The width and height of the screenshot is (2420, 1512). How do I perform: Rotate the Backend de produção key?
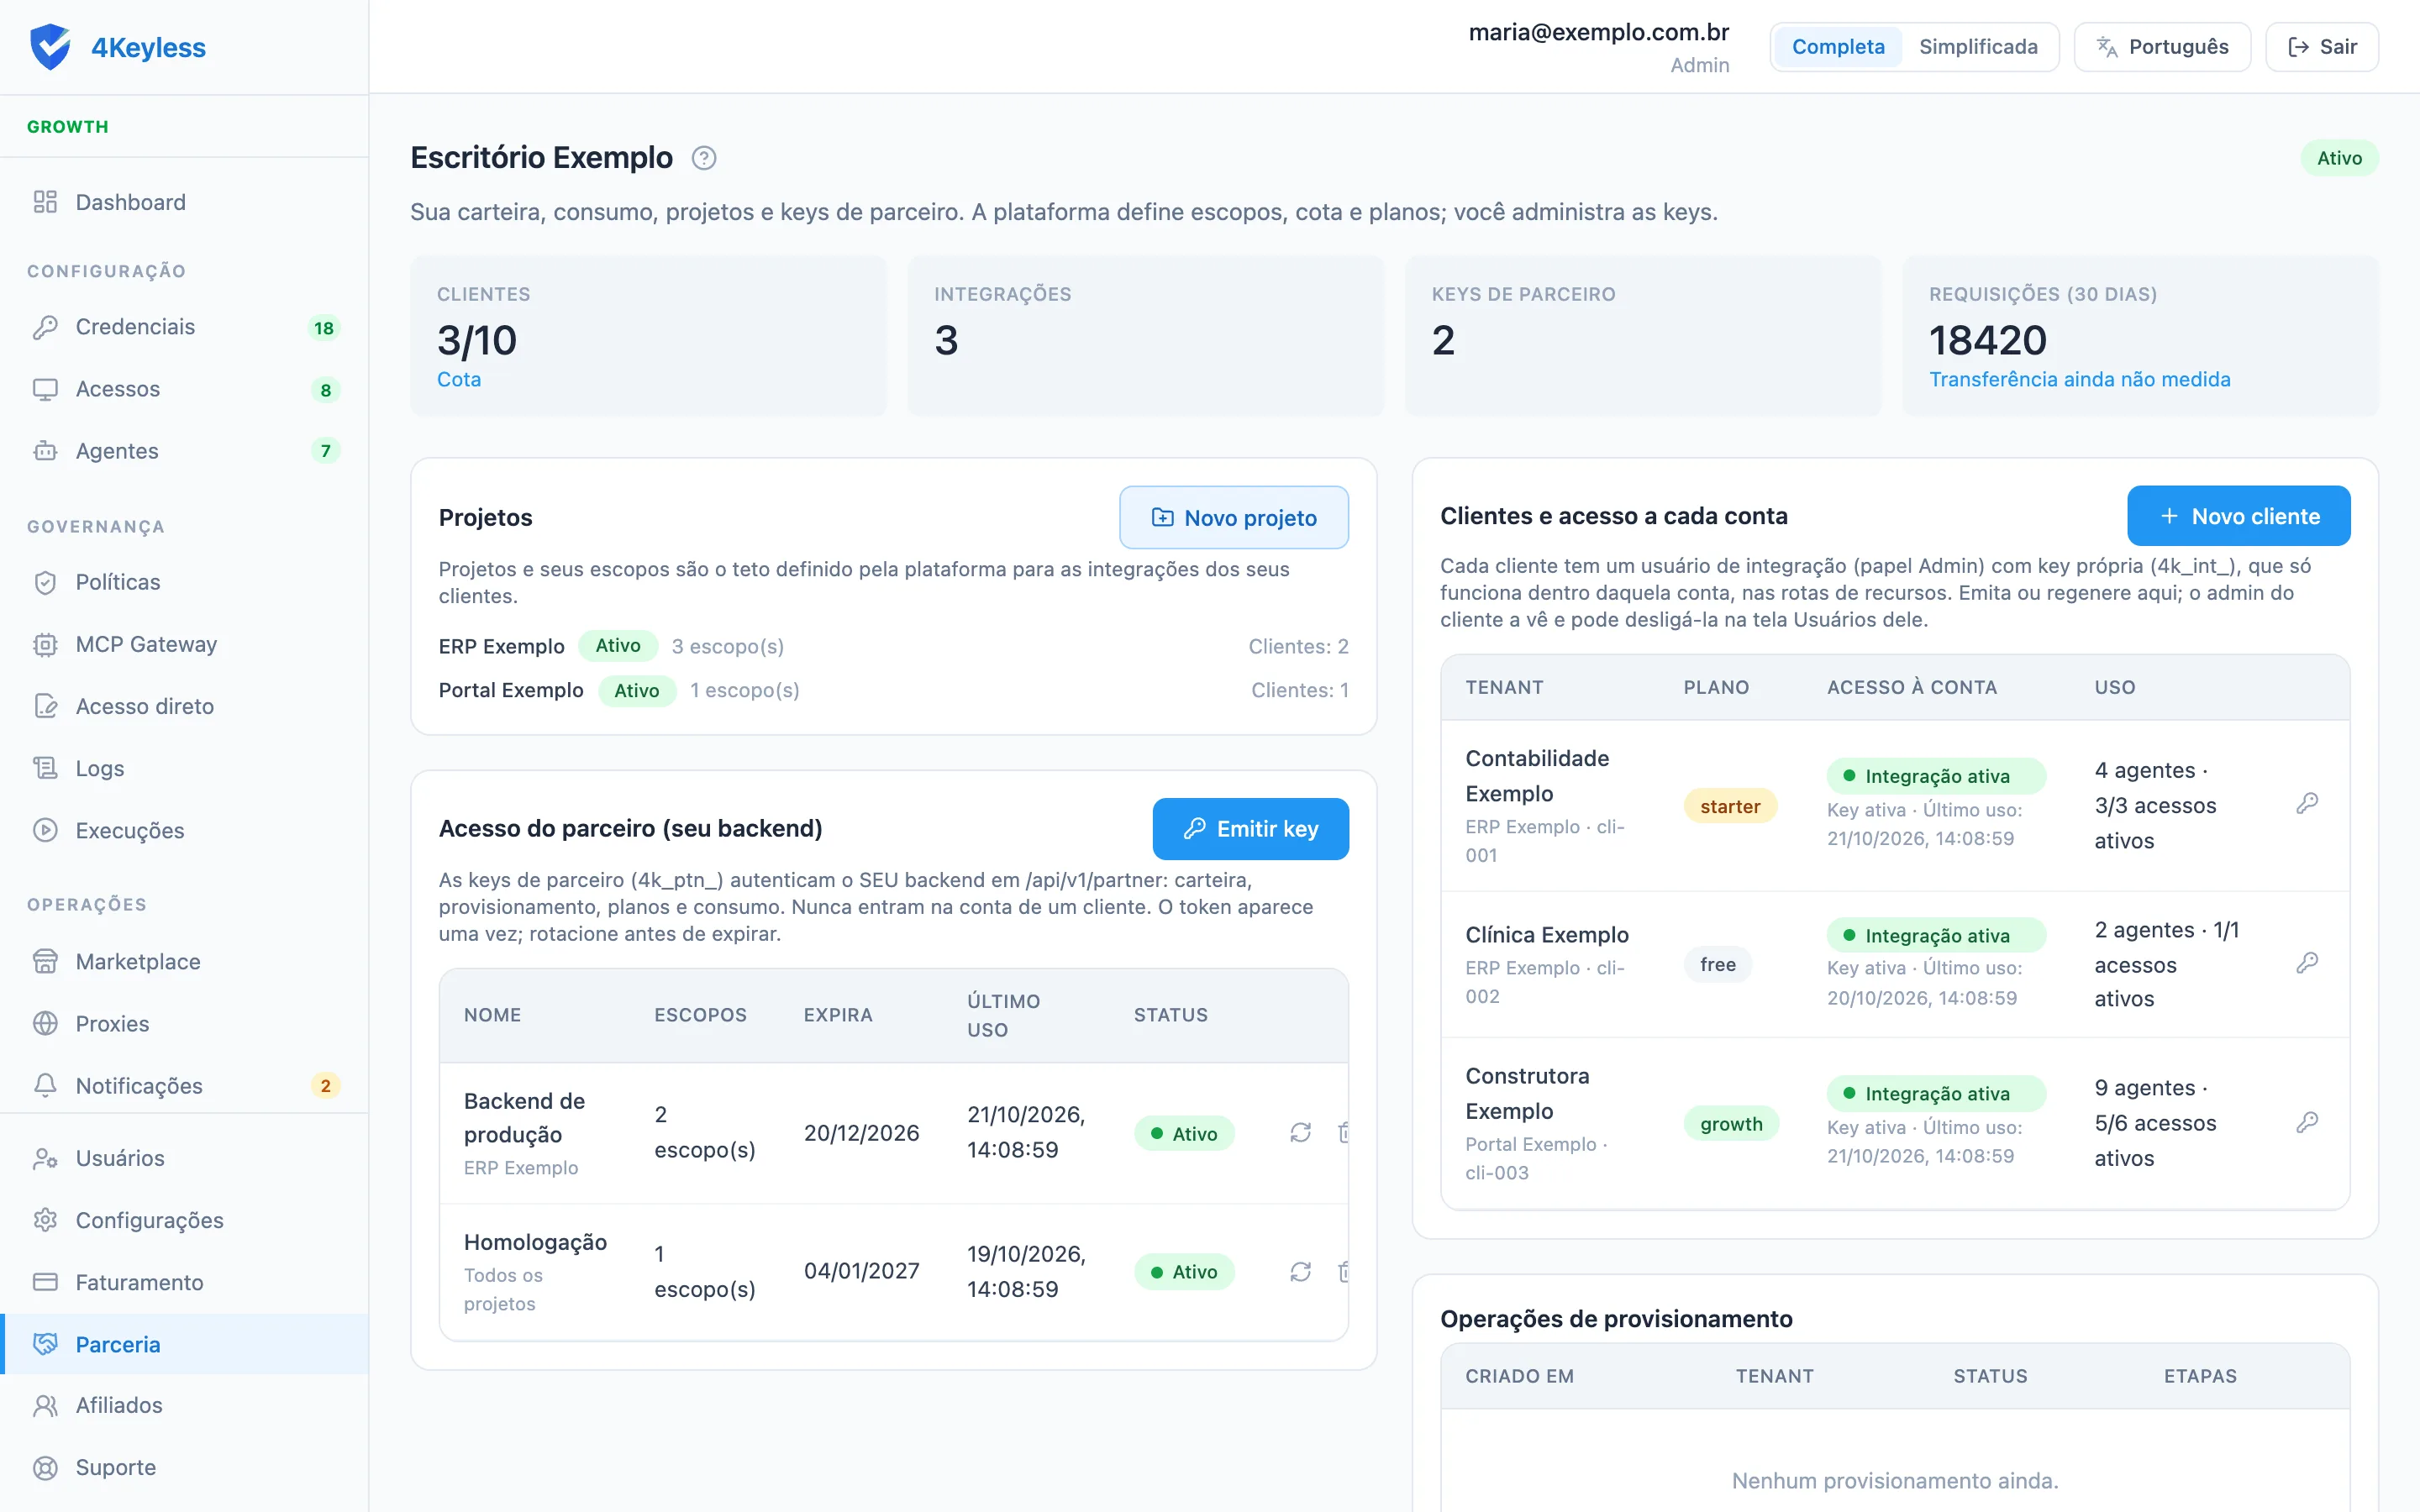(1300, 1132)
